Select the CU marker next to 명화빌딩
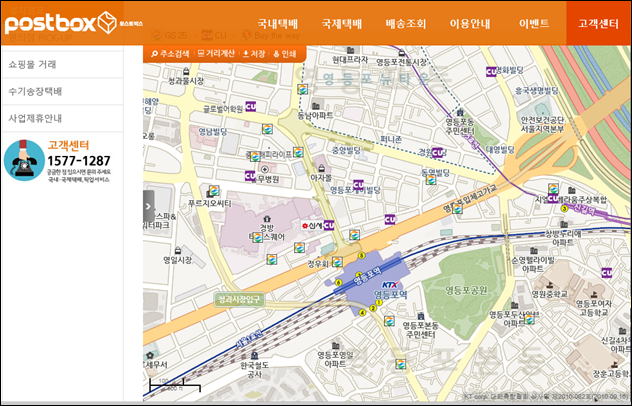This screenshot has width=632, height=406. point(491,71)
